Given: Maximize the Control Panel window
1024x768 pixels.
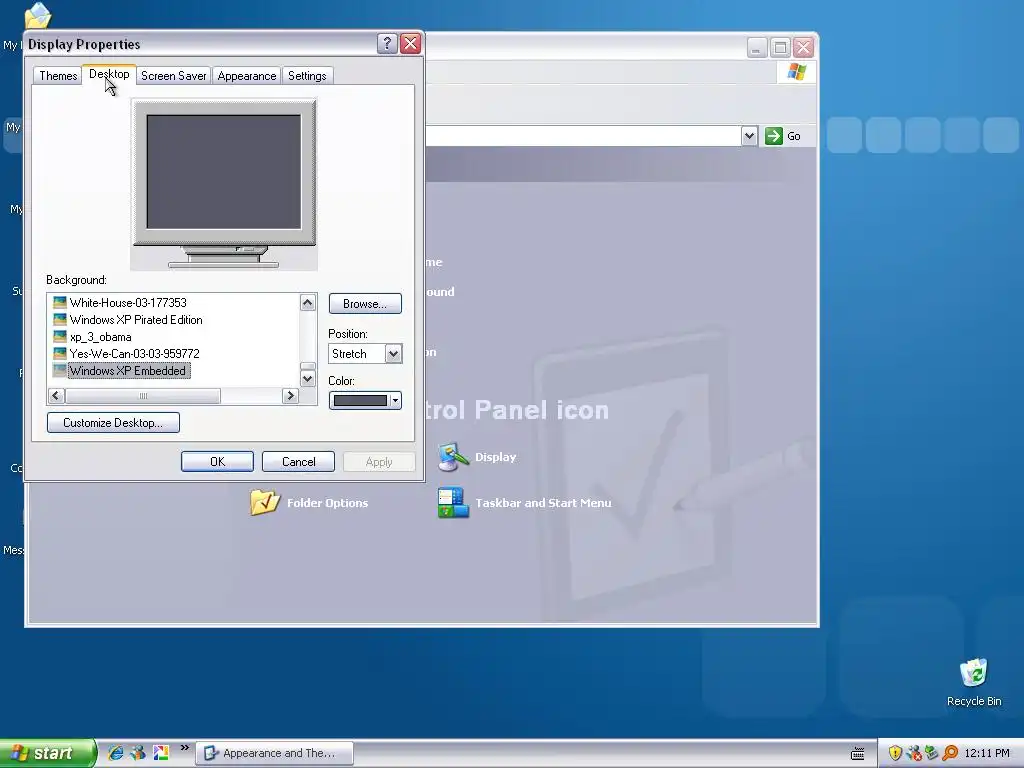Looking at the screenshot, I should 780,47.
